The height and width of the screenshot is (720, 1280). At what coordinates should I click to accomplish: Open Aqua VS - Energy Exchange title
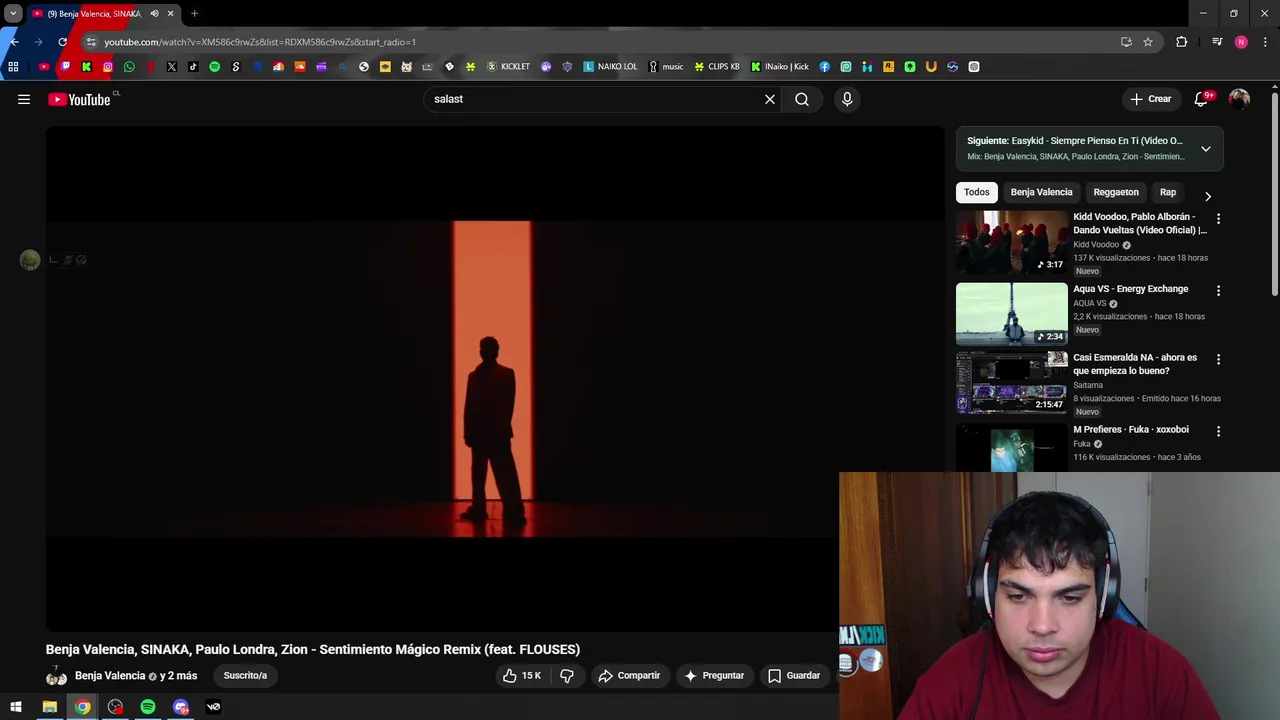click(1131, 289)
